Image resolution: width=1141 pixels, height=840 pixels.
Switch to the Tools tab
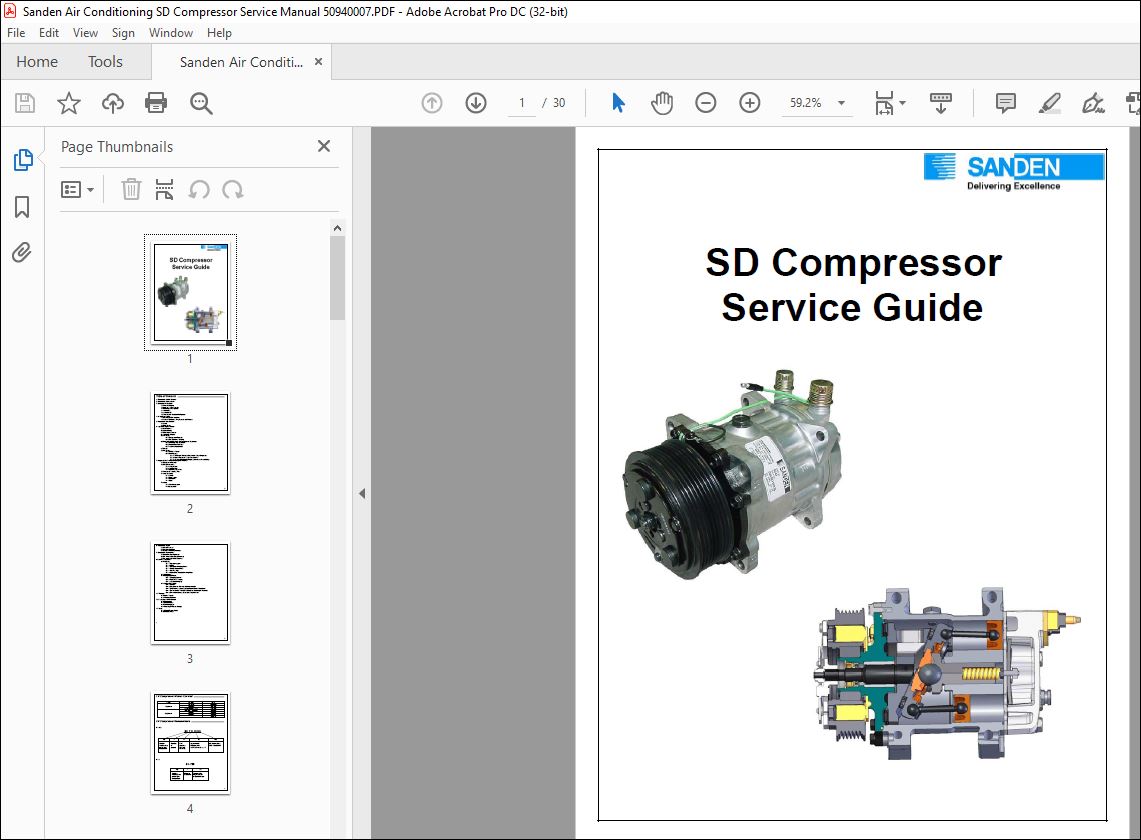click(x=106, y=62)
